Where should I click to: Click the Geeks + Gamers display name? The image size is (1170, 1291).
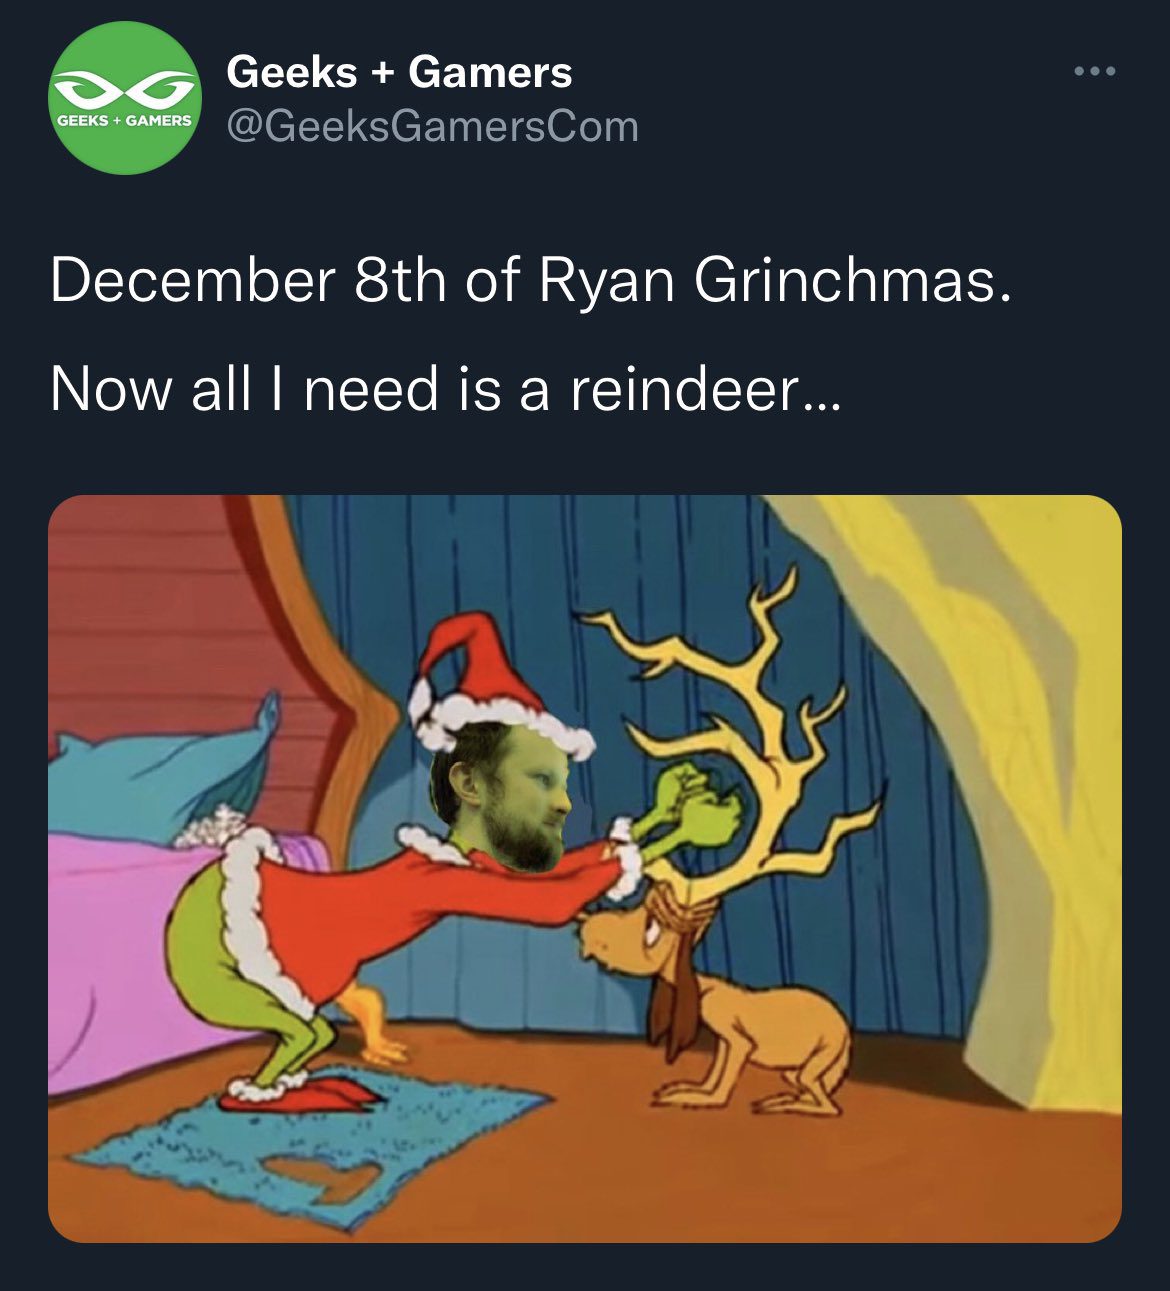coord(399,72)
